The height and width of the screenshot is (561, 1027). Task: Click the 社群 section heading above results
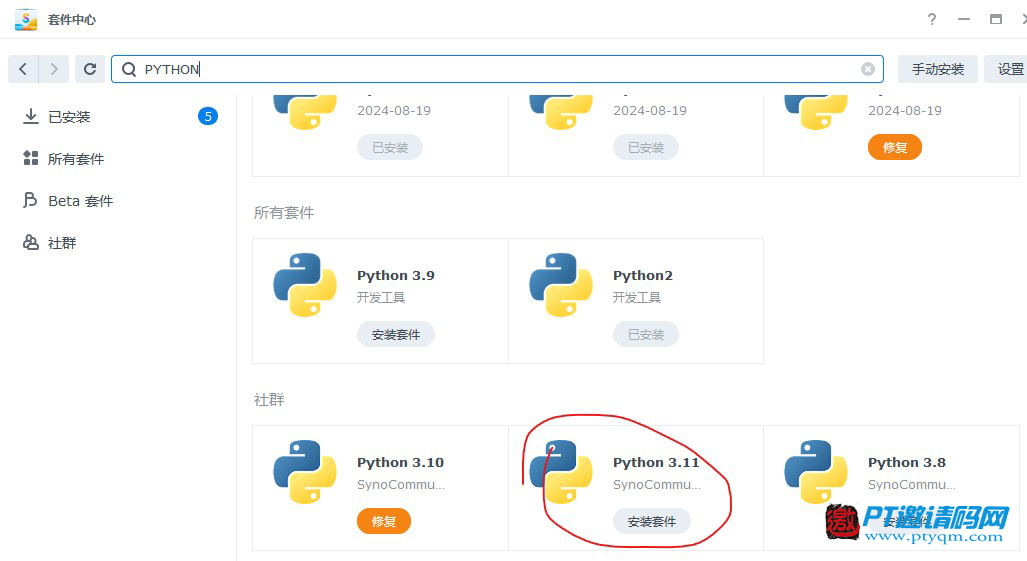pyautogui.click(x=269, y=399)
